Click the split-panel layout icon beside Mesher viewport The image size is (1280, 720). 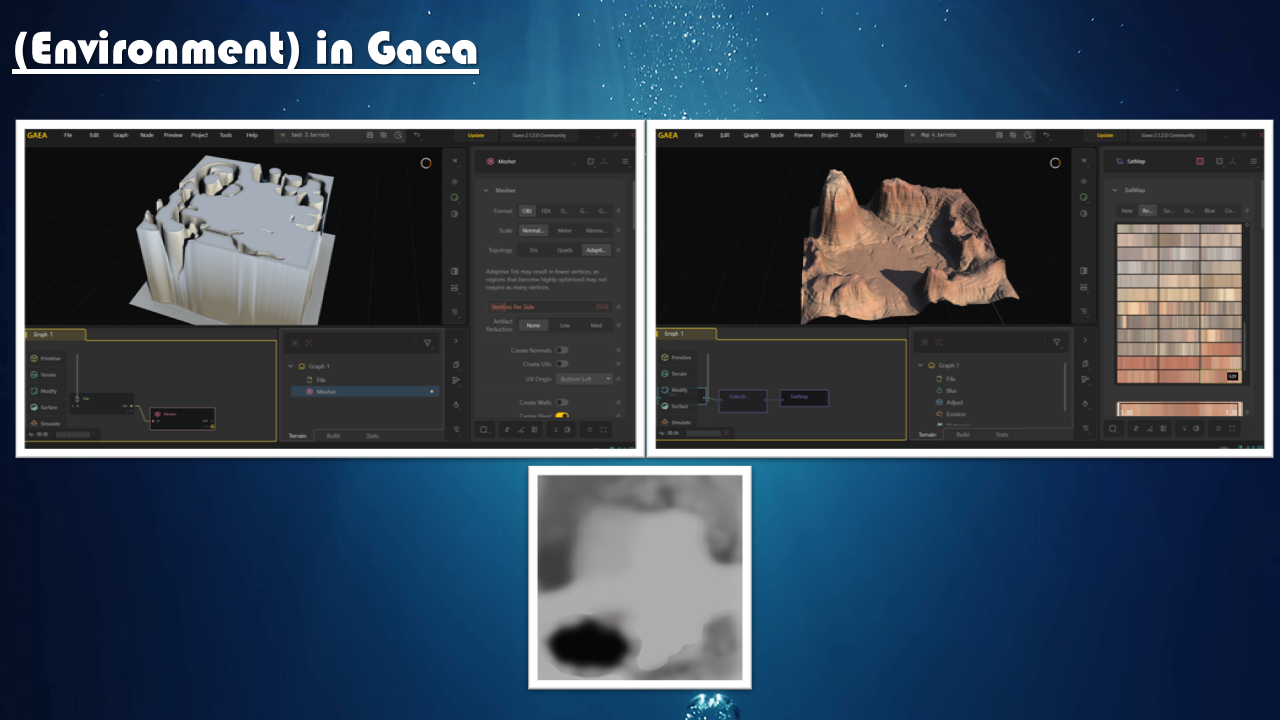(x=454, y=271)
